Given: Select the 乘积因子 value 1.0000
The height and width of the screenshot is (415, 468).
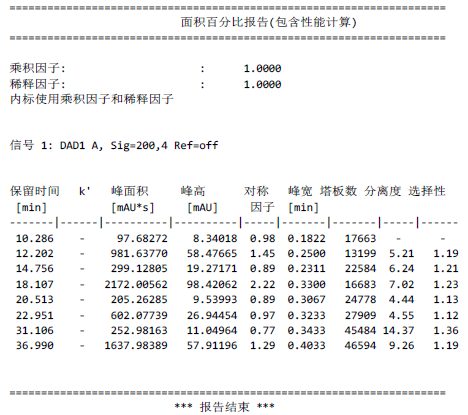Looking at the screenshot, I should [x=262, y=69].
